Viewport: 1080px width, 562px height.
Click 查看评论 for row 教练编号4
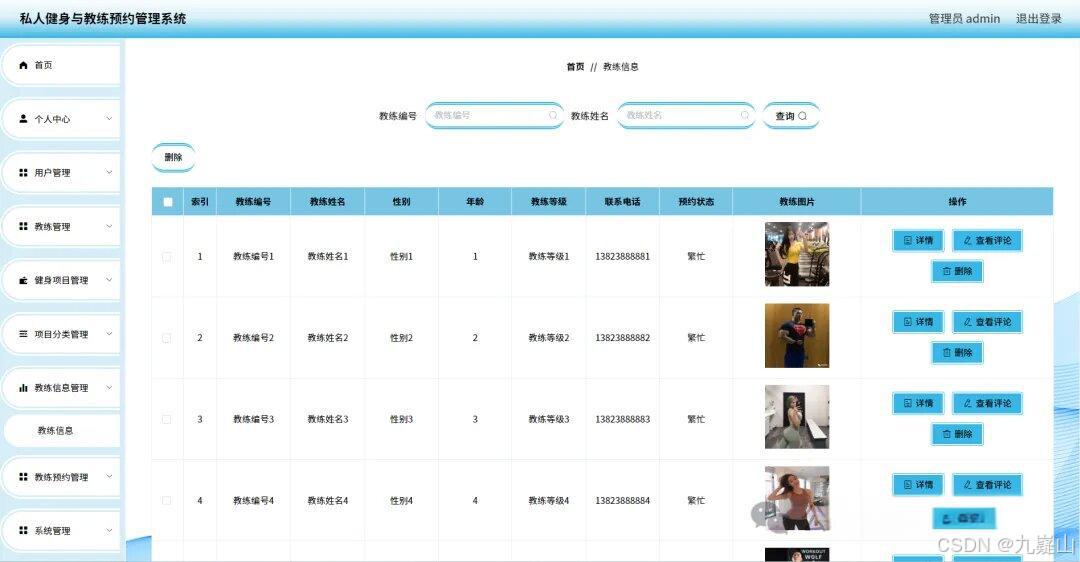click(987, 485)
